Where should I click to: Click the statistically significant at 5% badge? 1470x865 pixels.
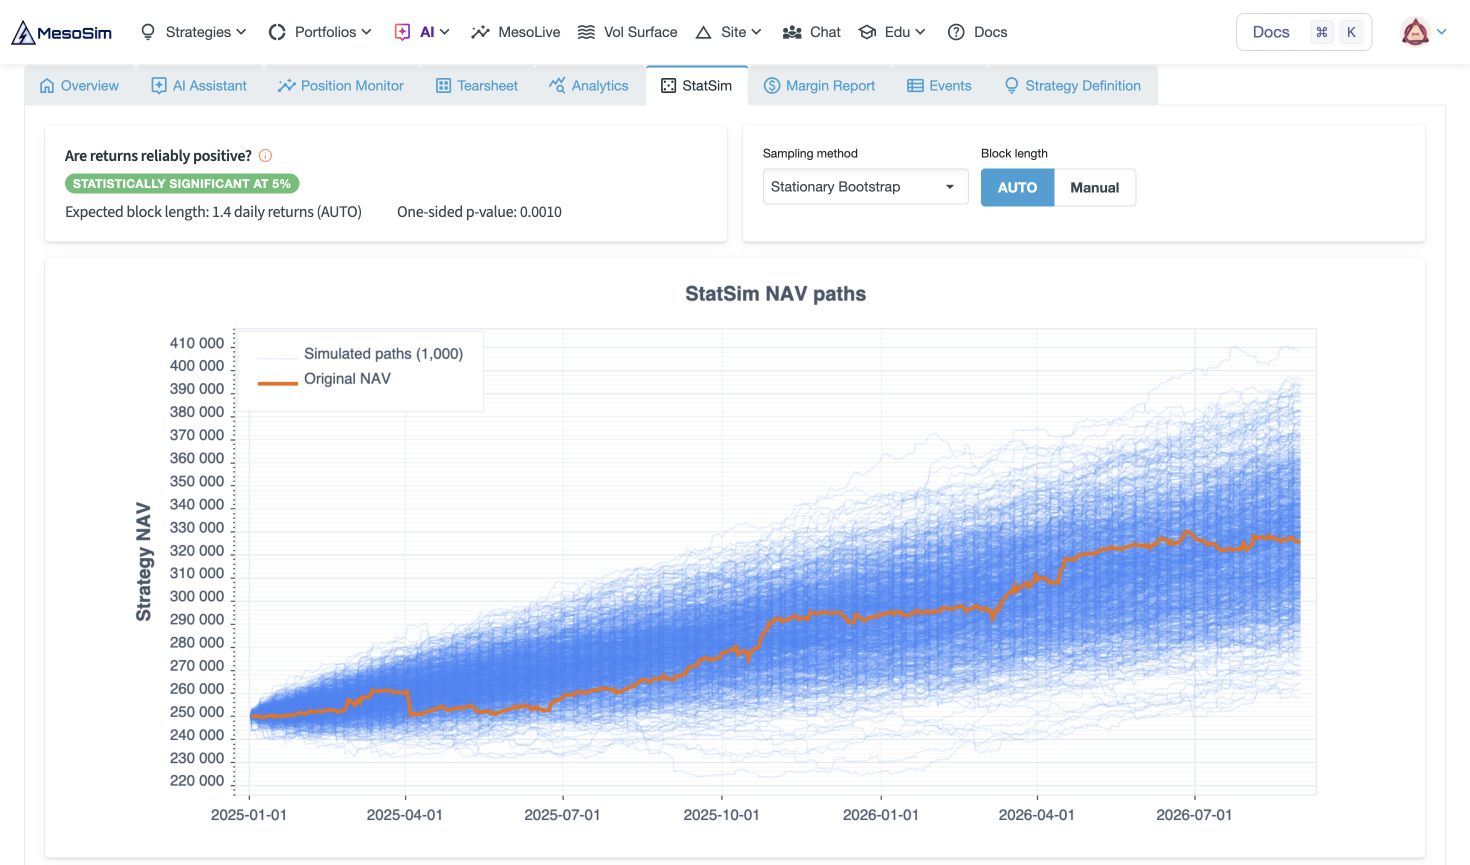click(182, 184)
